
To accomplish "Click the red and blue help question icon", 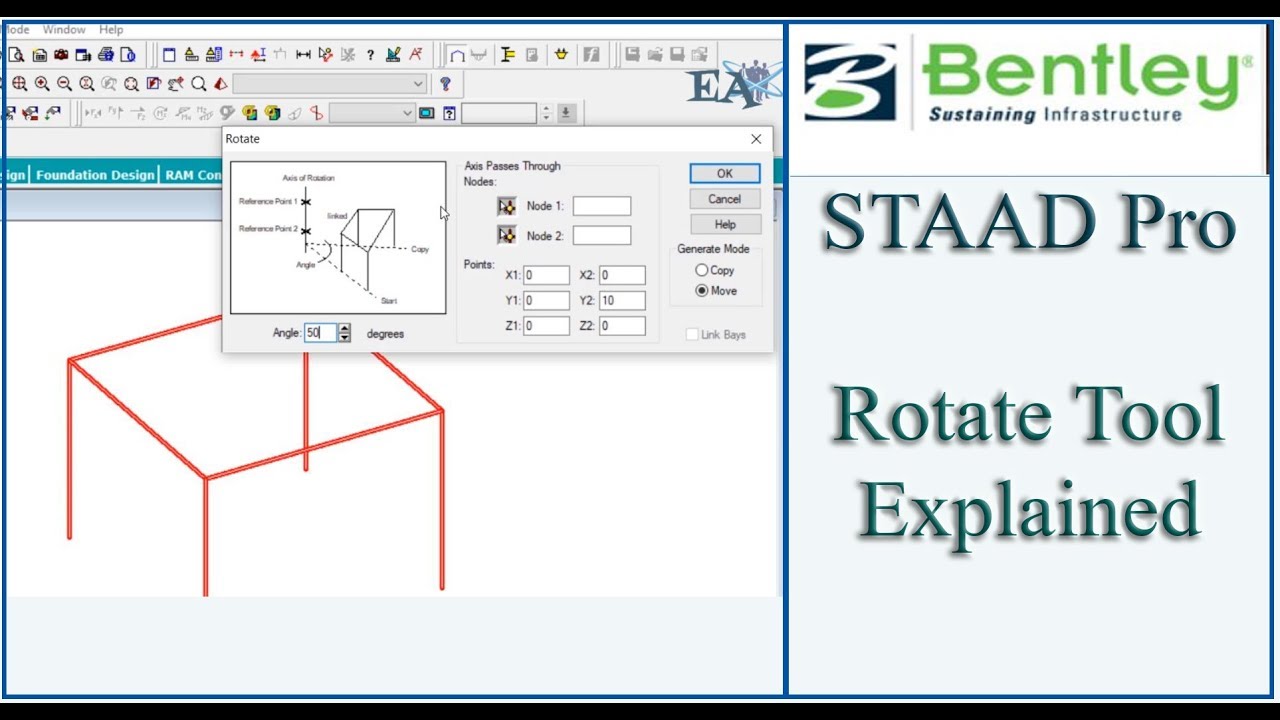I will [445, 84].
